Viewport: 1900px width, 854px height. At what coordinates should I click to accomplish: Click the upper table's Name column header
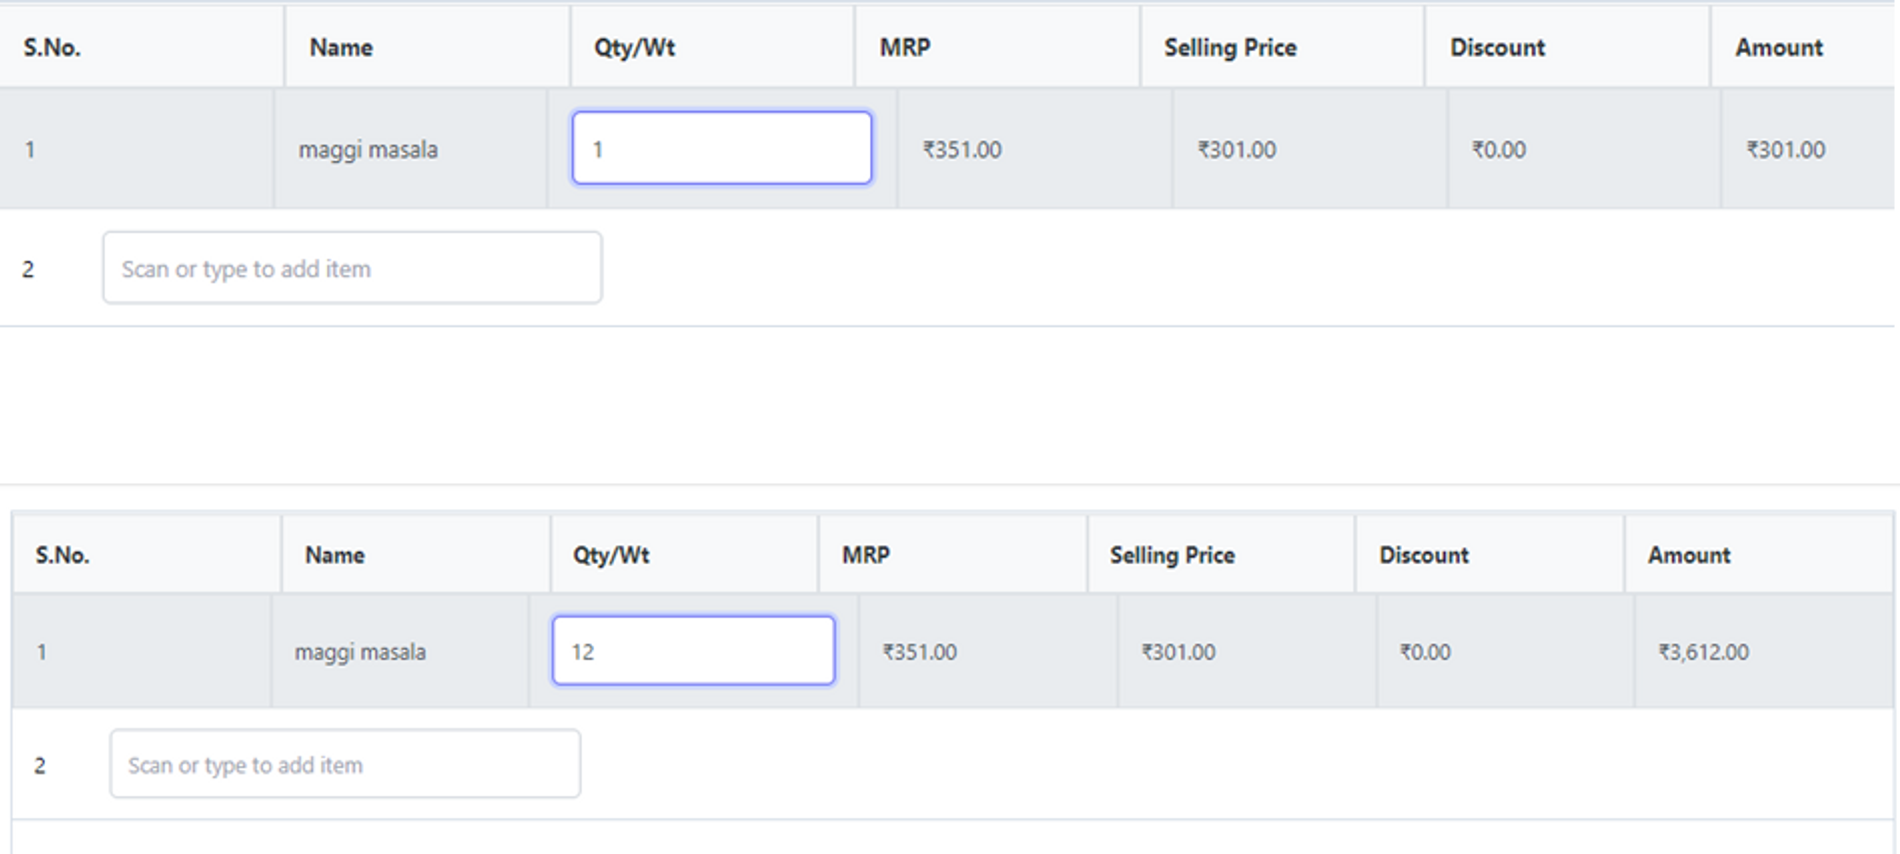point(341,47)
